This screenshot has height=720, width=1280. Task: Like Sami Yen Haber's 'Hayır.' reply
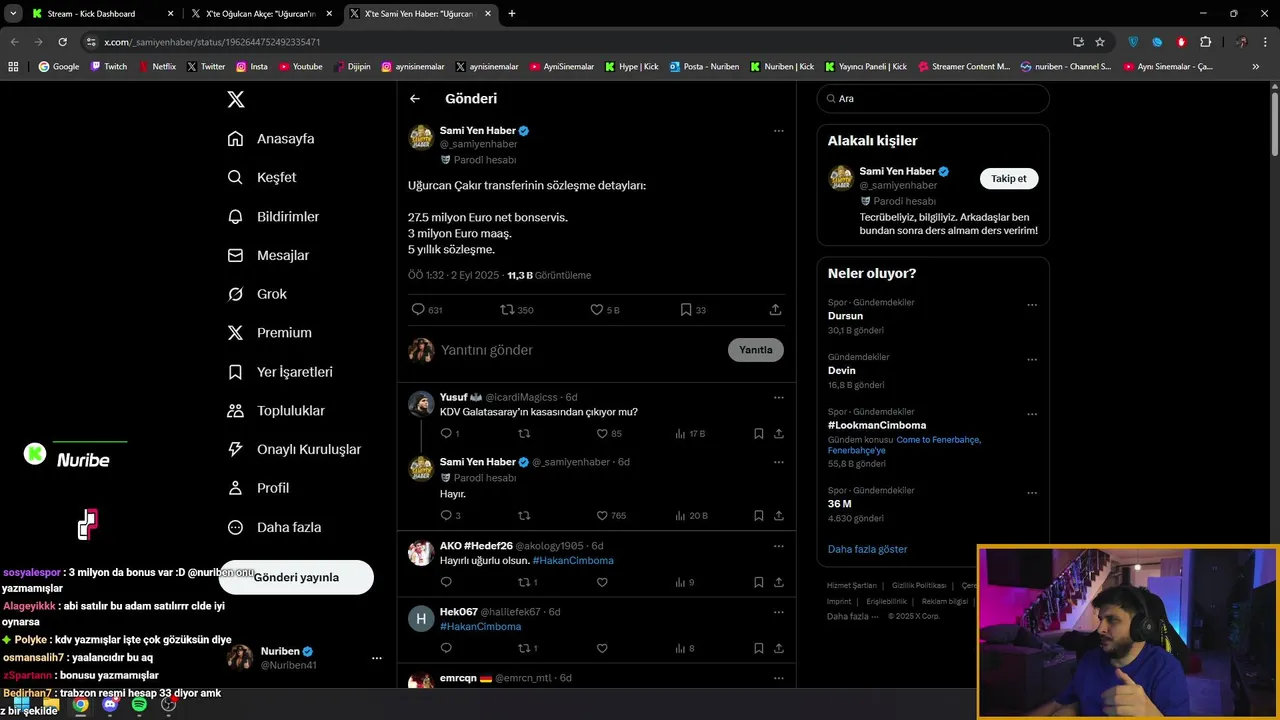[611, 516]
